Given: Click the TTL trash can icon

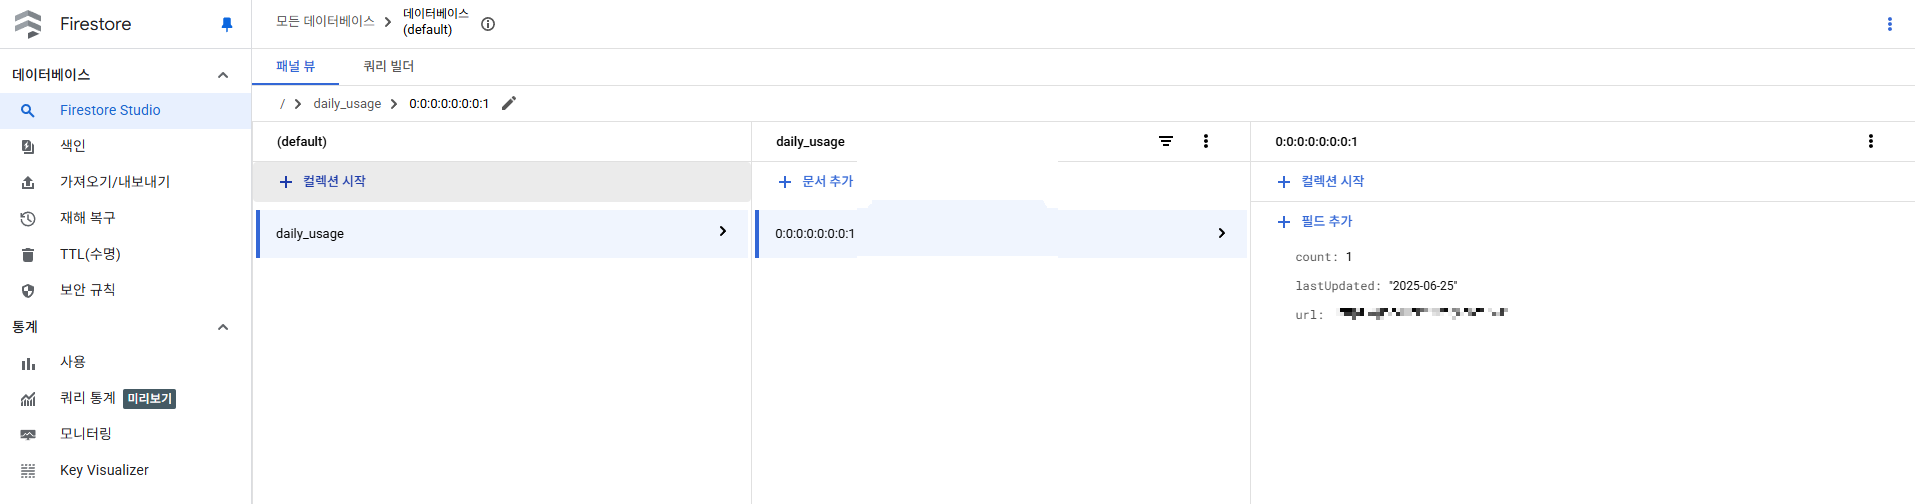Looking at the screenshot, I should (x=28, y=254).
